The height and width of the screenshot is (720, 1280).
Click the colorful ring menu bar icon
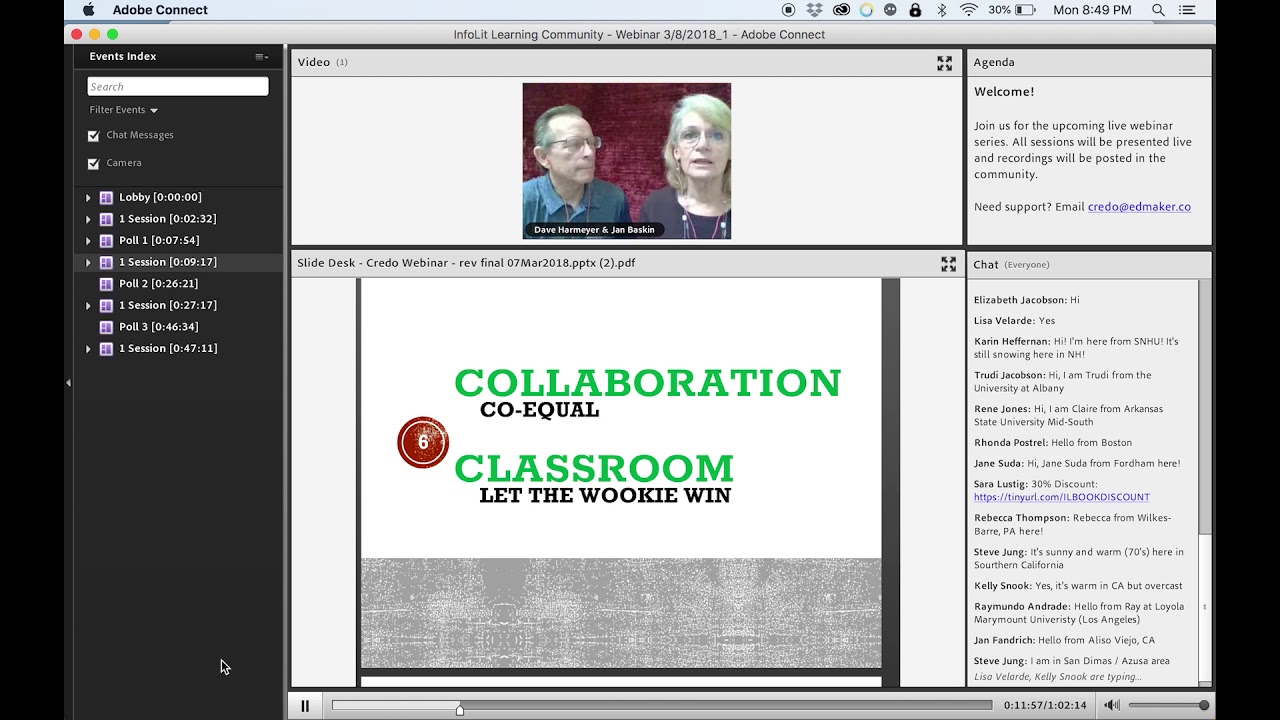point(866,10)
